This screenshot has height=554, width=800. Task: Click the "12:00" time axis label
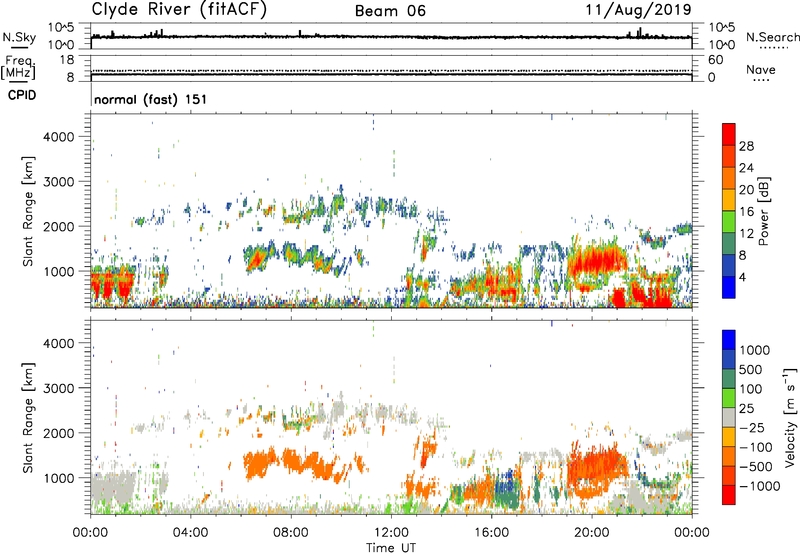(391, 533)
